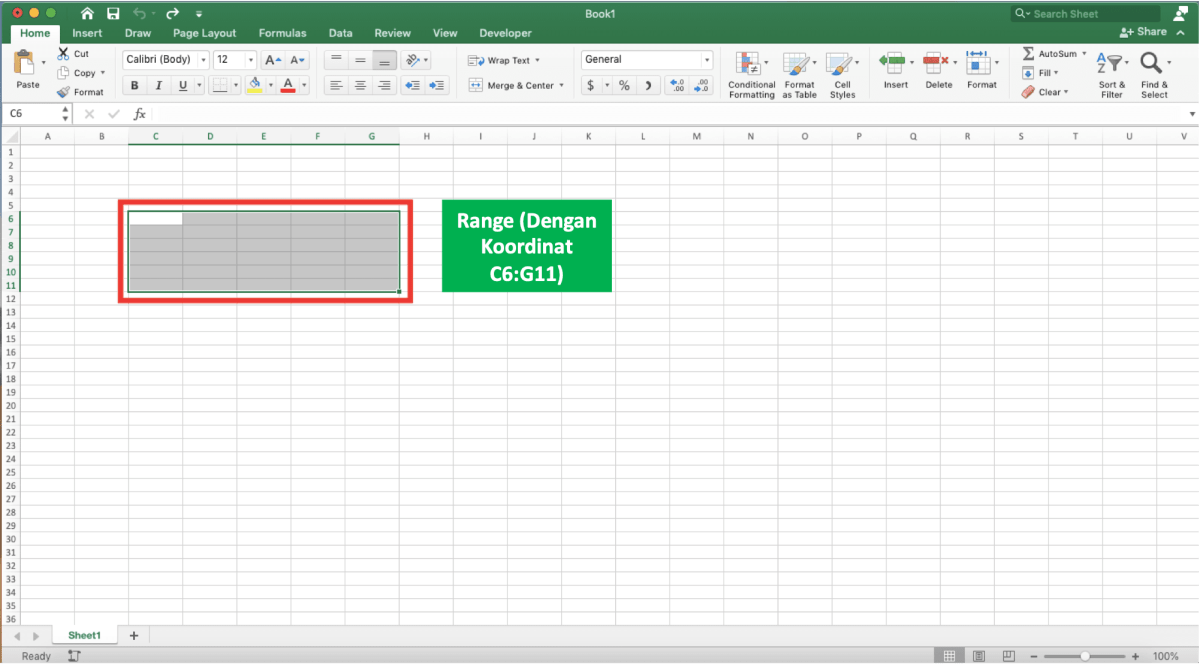The width and height of the screenshot is (1200, 664).
Task: Add a new sheet with plus button
Action: pyautogui.click(x=134, y=635)
